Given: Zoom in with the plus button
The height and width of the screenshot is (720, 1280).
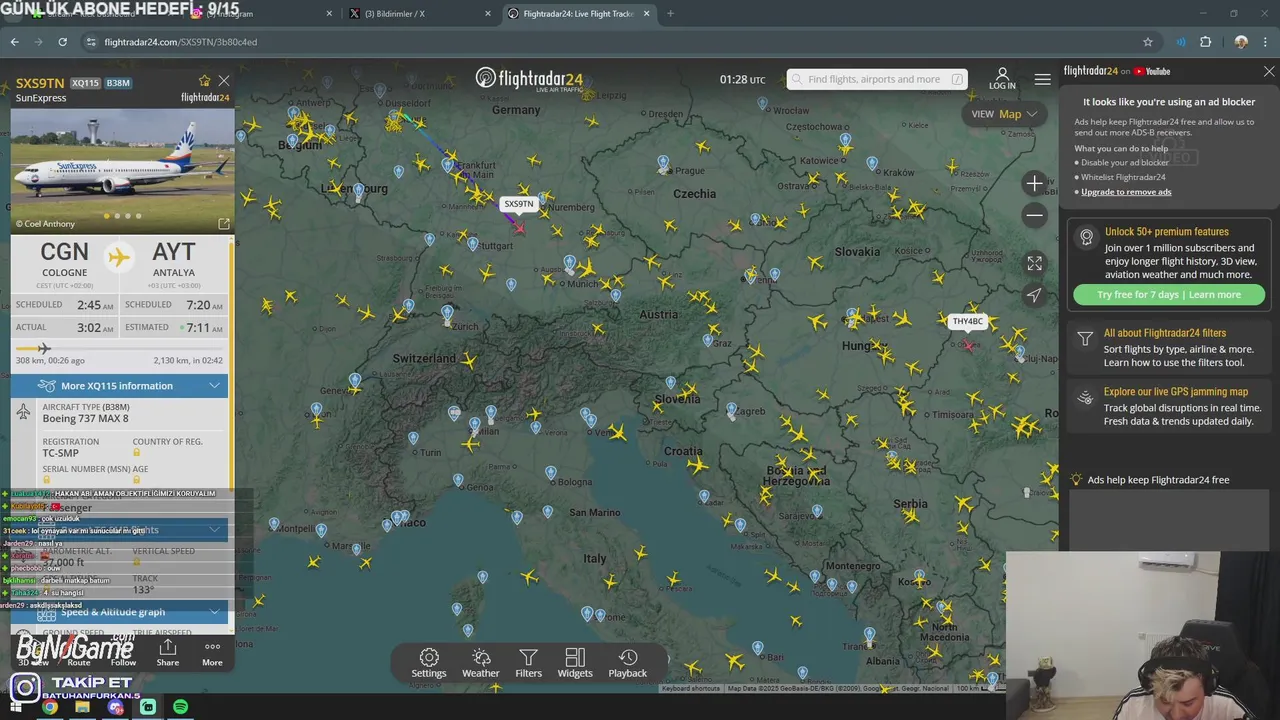Looking at the screenshot, I should [x=1034, y=183].
